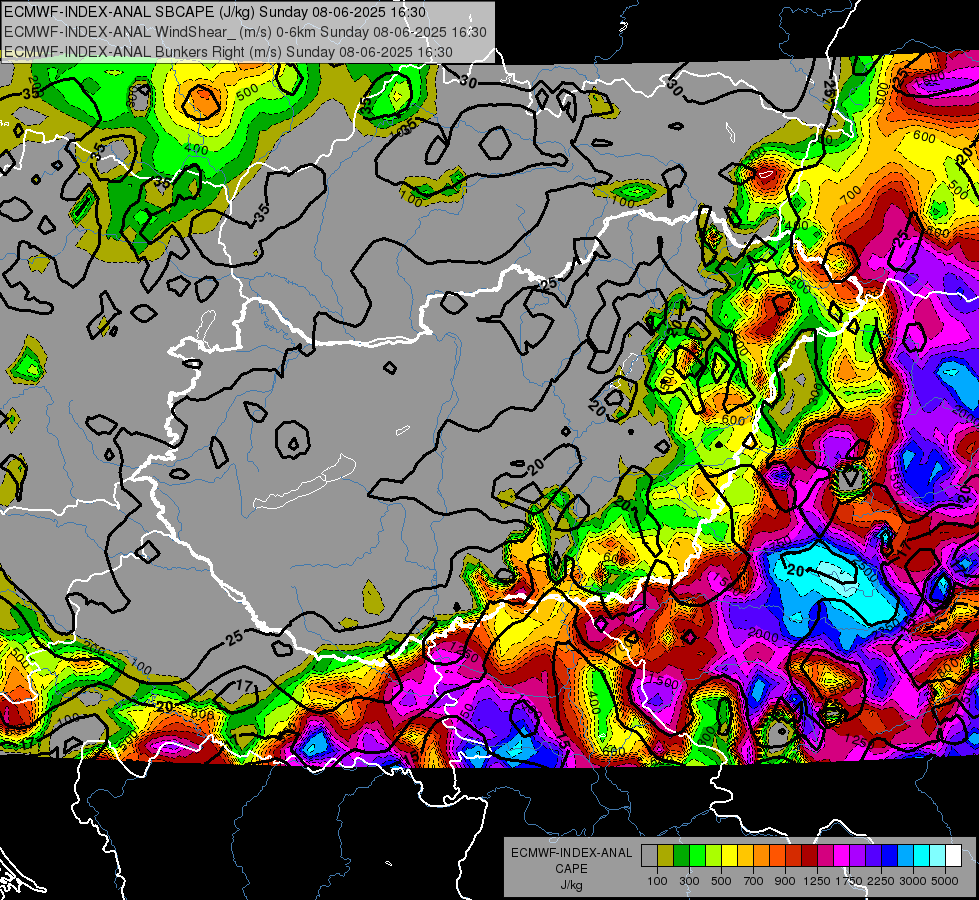Click the 2250 legend label
Screen dimensions: 979x900
click(882, 881)
